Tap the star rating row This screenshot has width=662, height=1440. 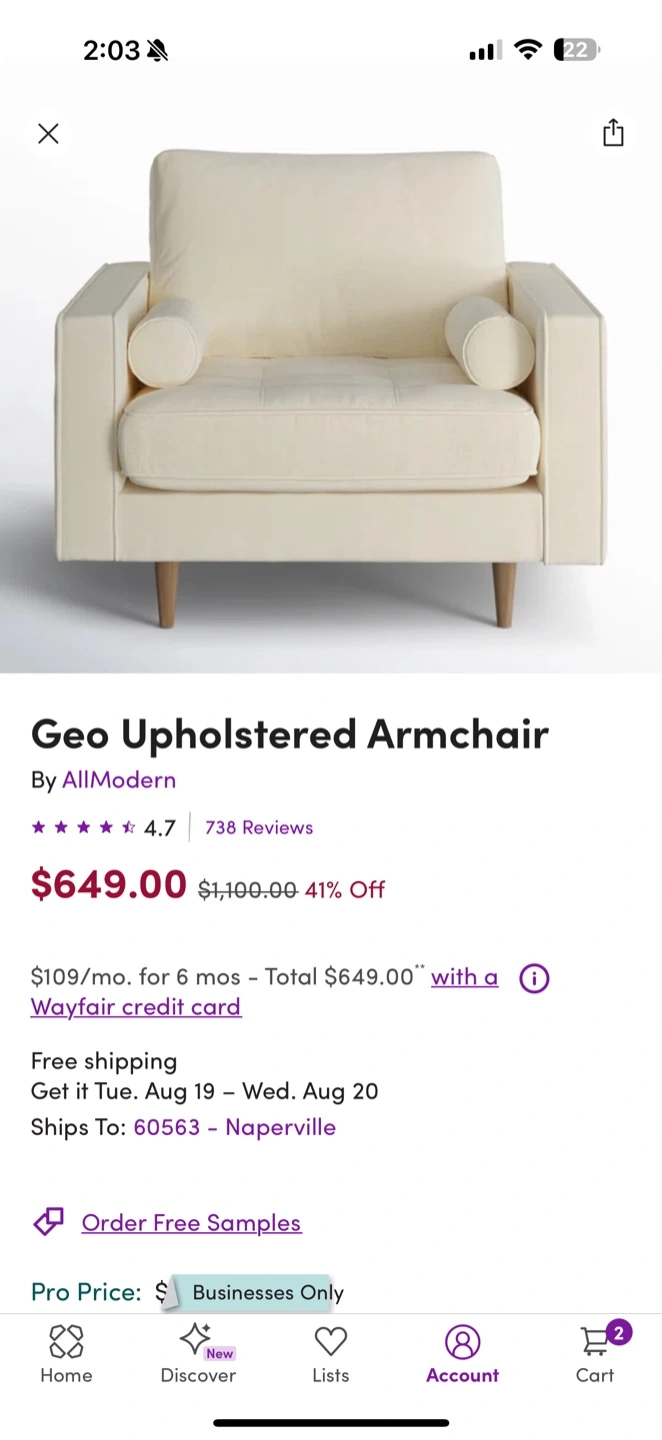point(103,827)
